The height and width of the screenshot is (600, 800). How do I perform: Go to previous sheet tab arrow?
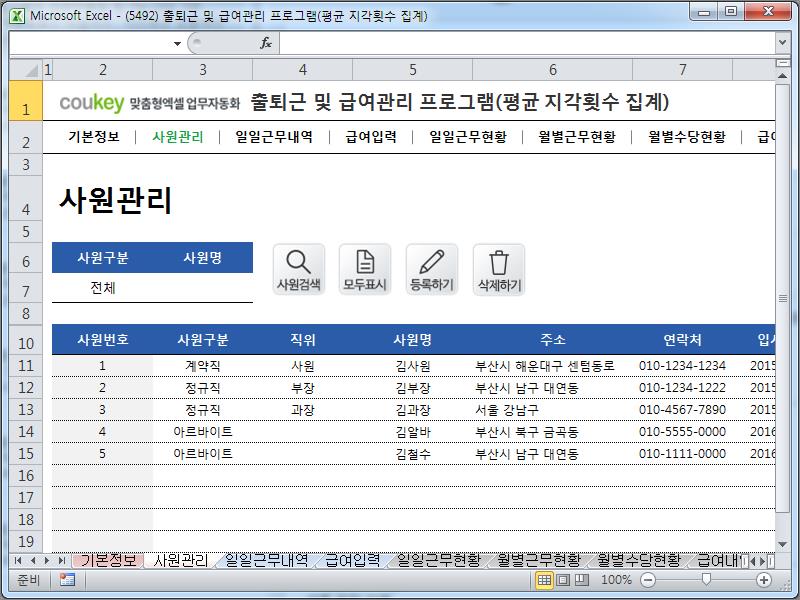(x=33, y=561)
